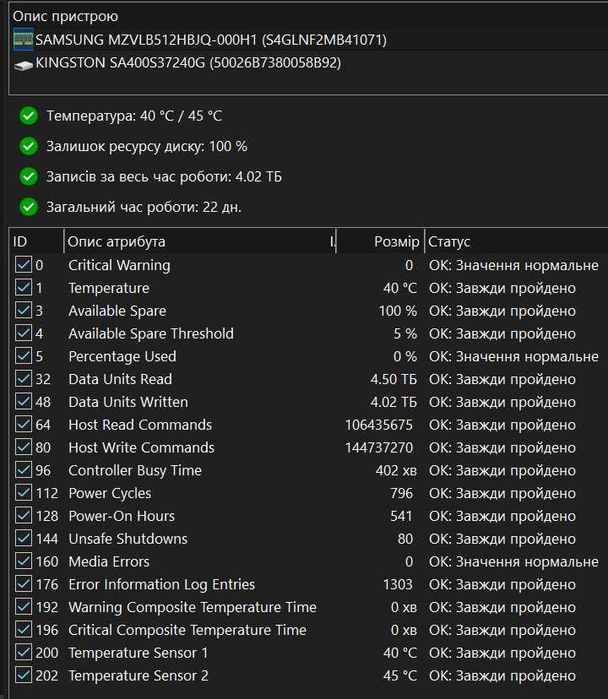
Task: Toggle the Unsafe Shutdowns checkbox
Action: tap(23, 539)
